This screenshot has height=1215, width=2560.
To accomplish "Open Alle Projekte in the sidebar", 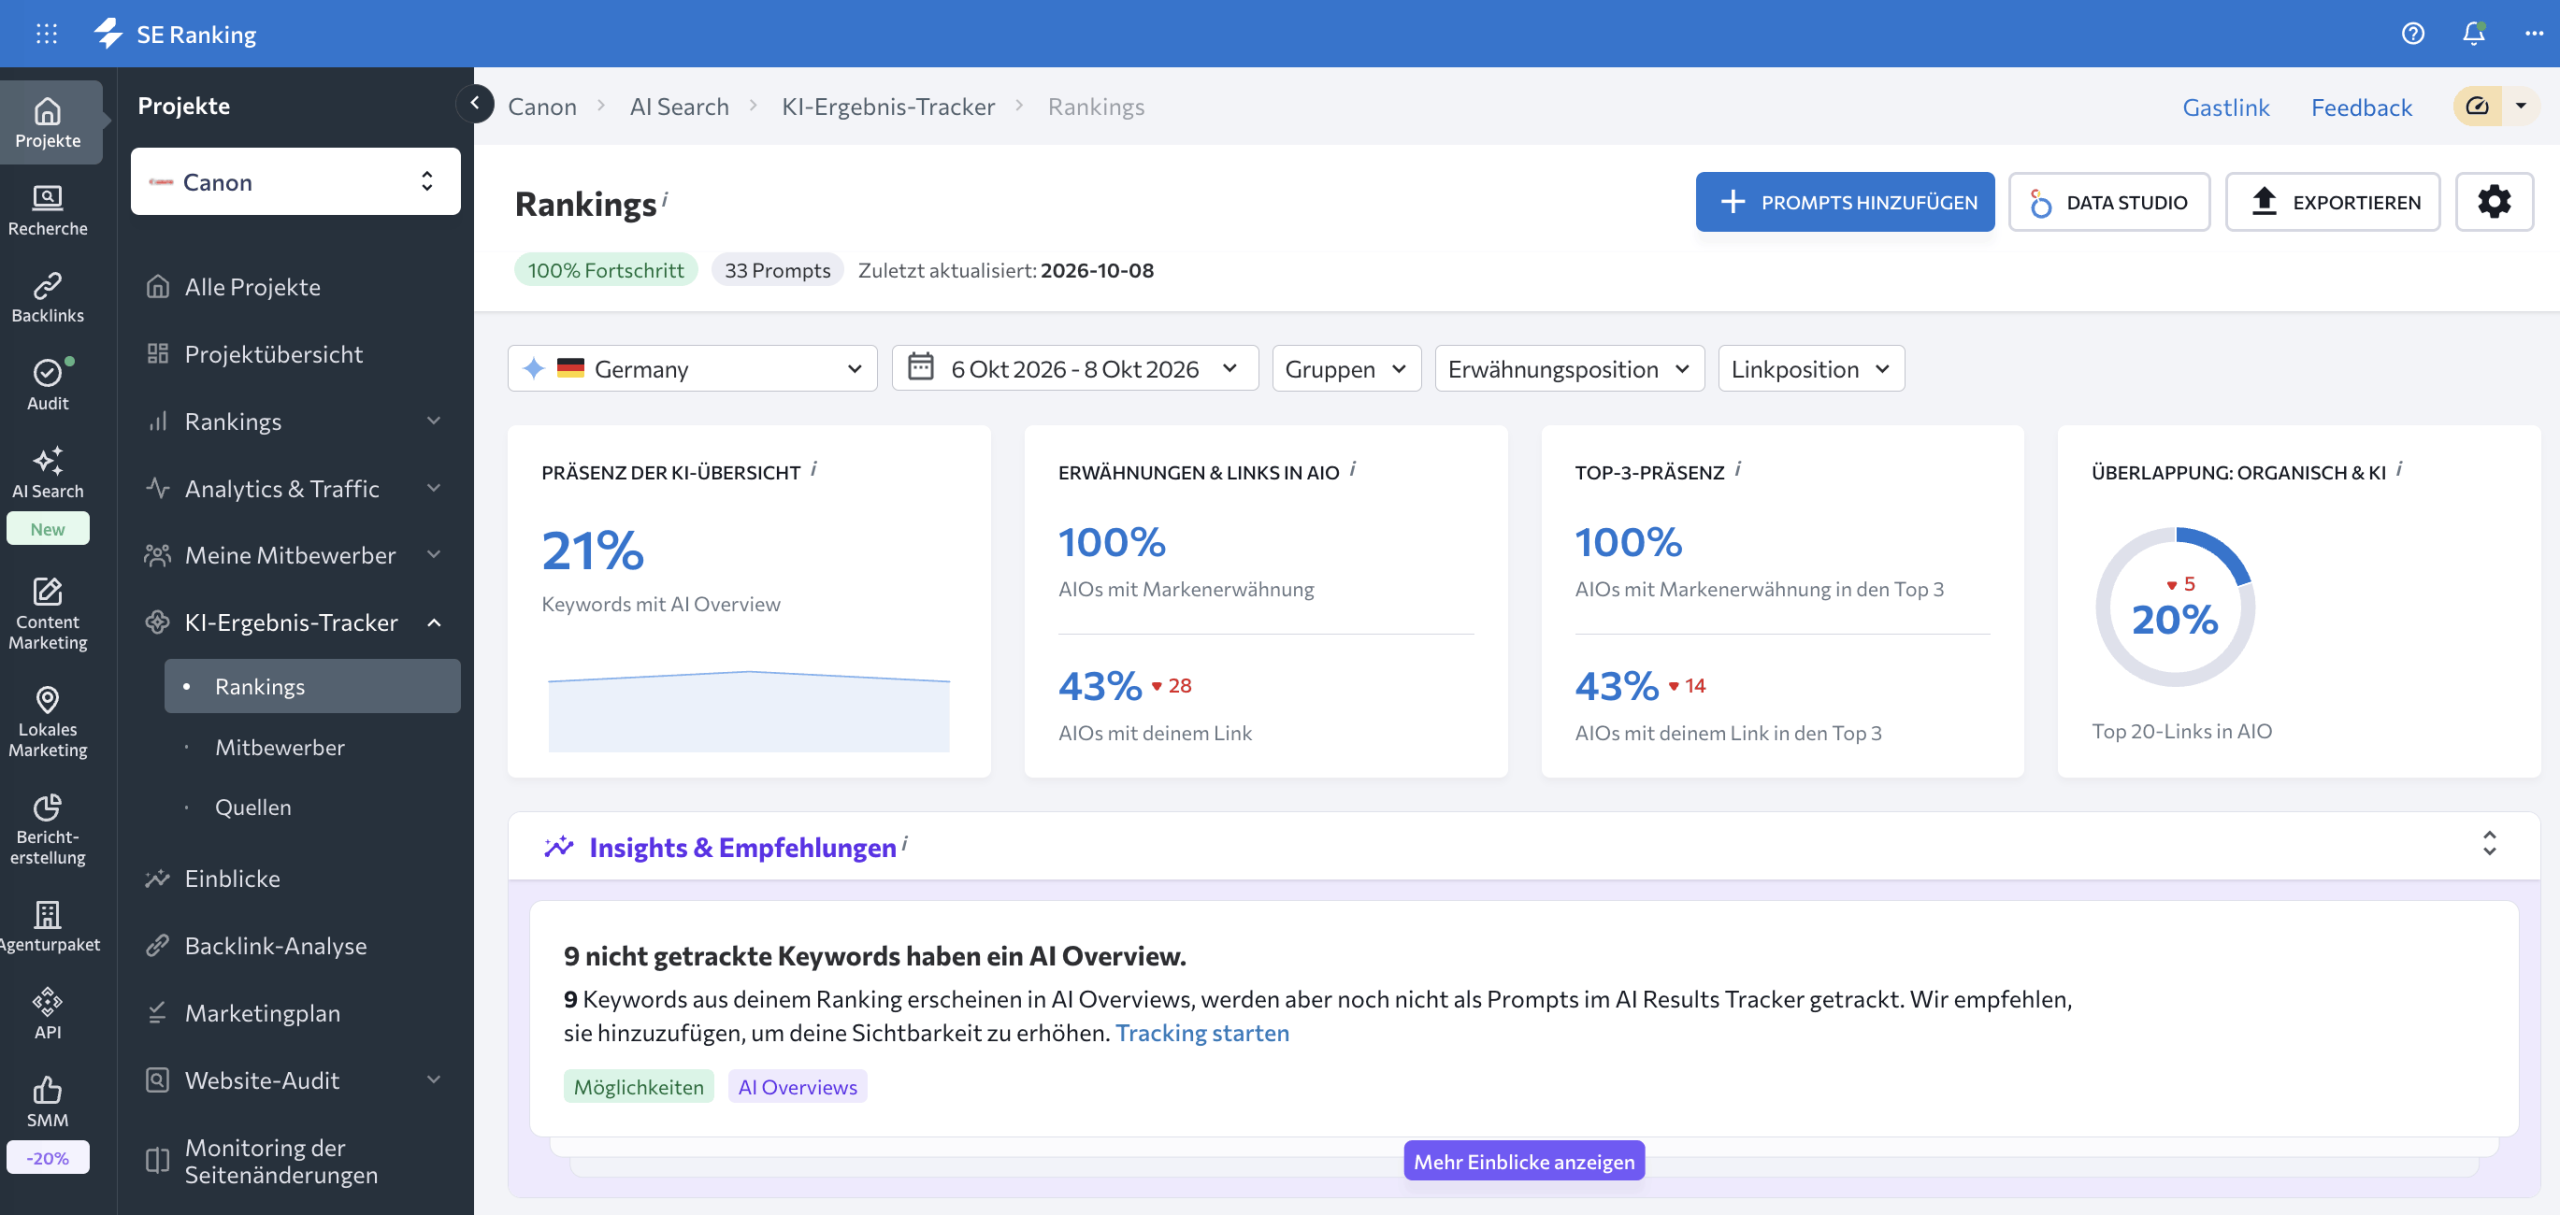I will pos(252,287).
